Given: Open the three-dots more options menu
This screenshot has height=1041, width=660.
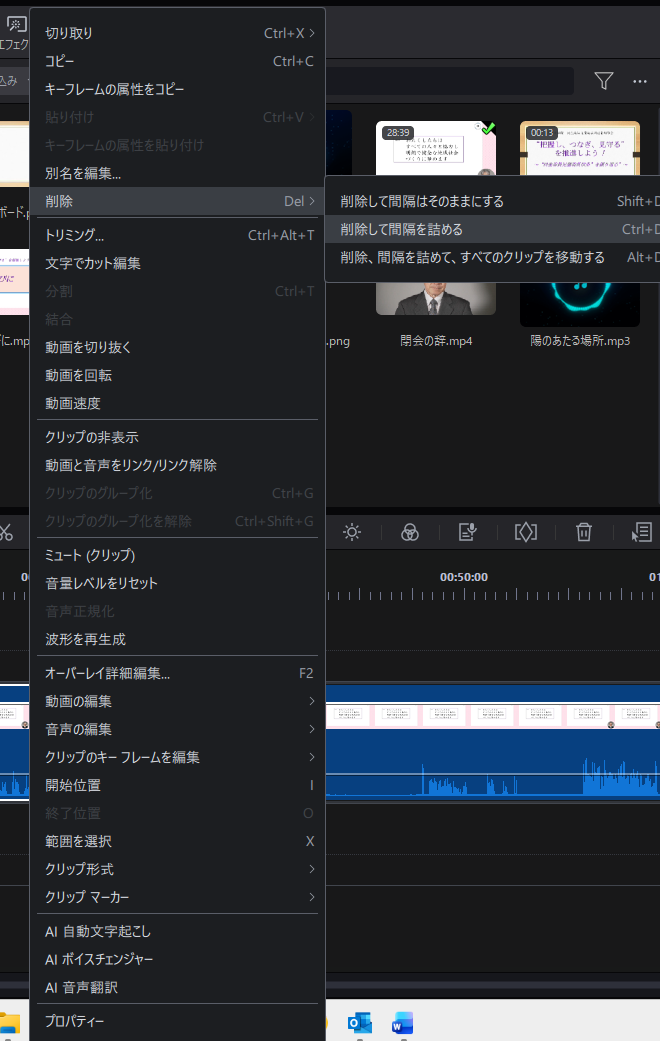Looking at the screenshot, I should [x=640, y=81].
